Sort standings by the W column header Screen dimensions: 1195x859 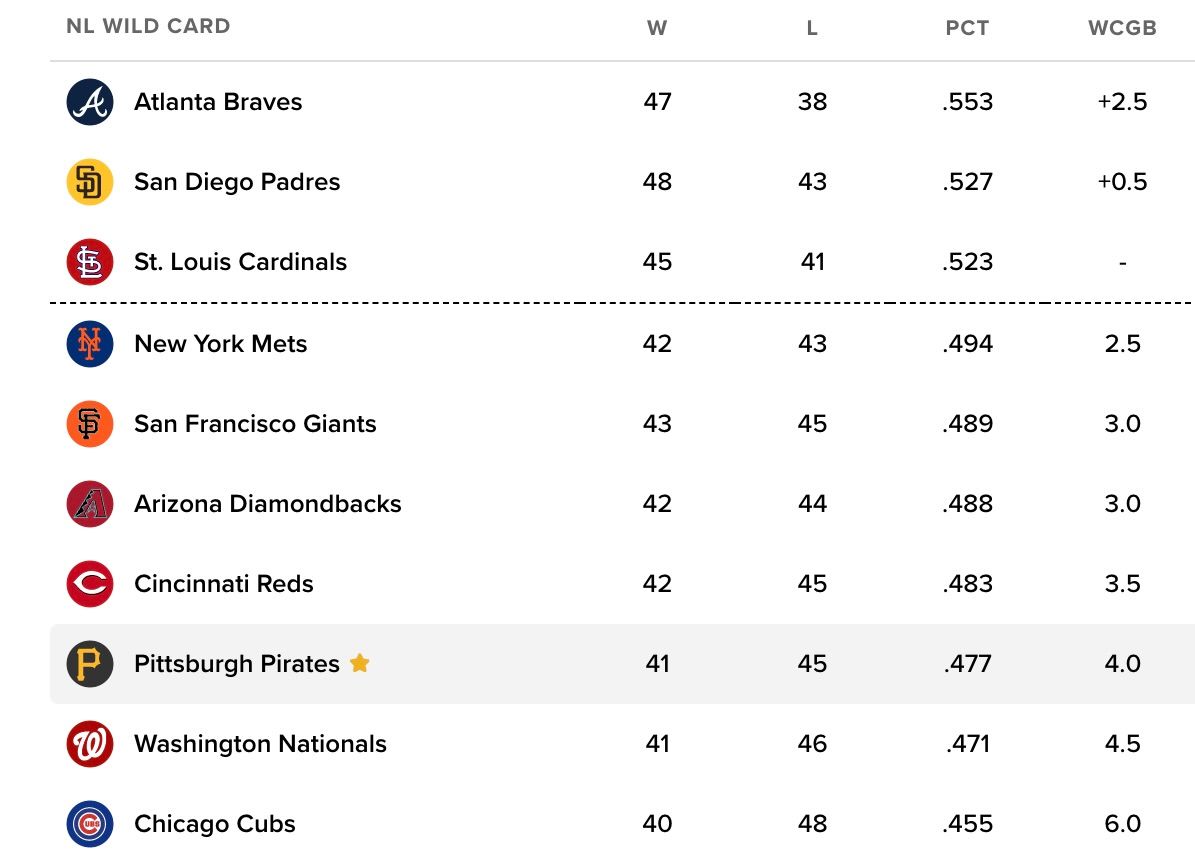tap(657, 28)
